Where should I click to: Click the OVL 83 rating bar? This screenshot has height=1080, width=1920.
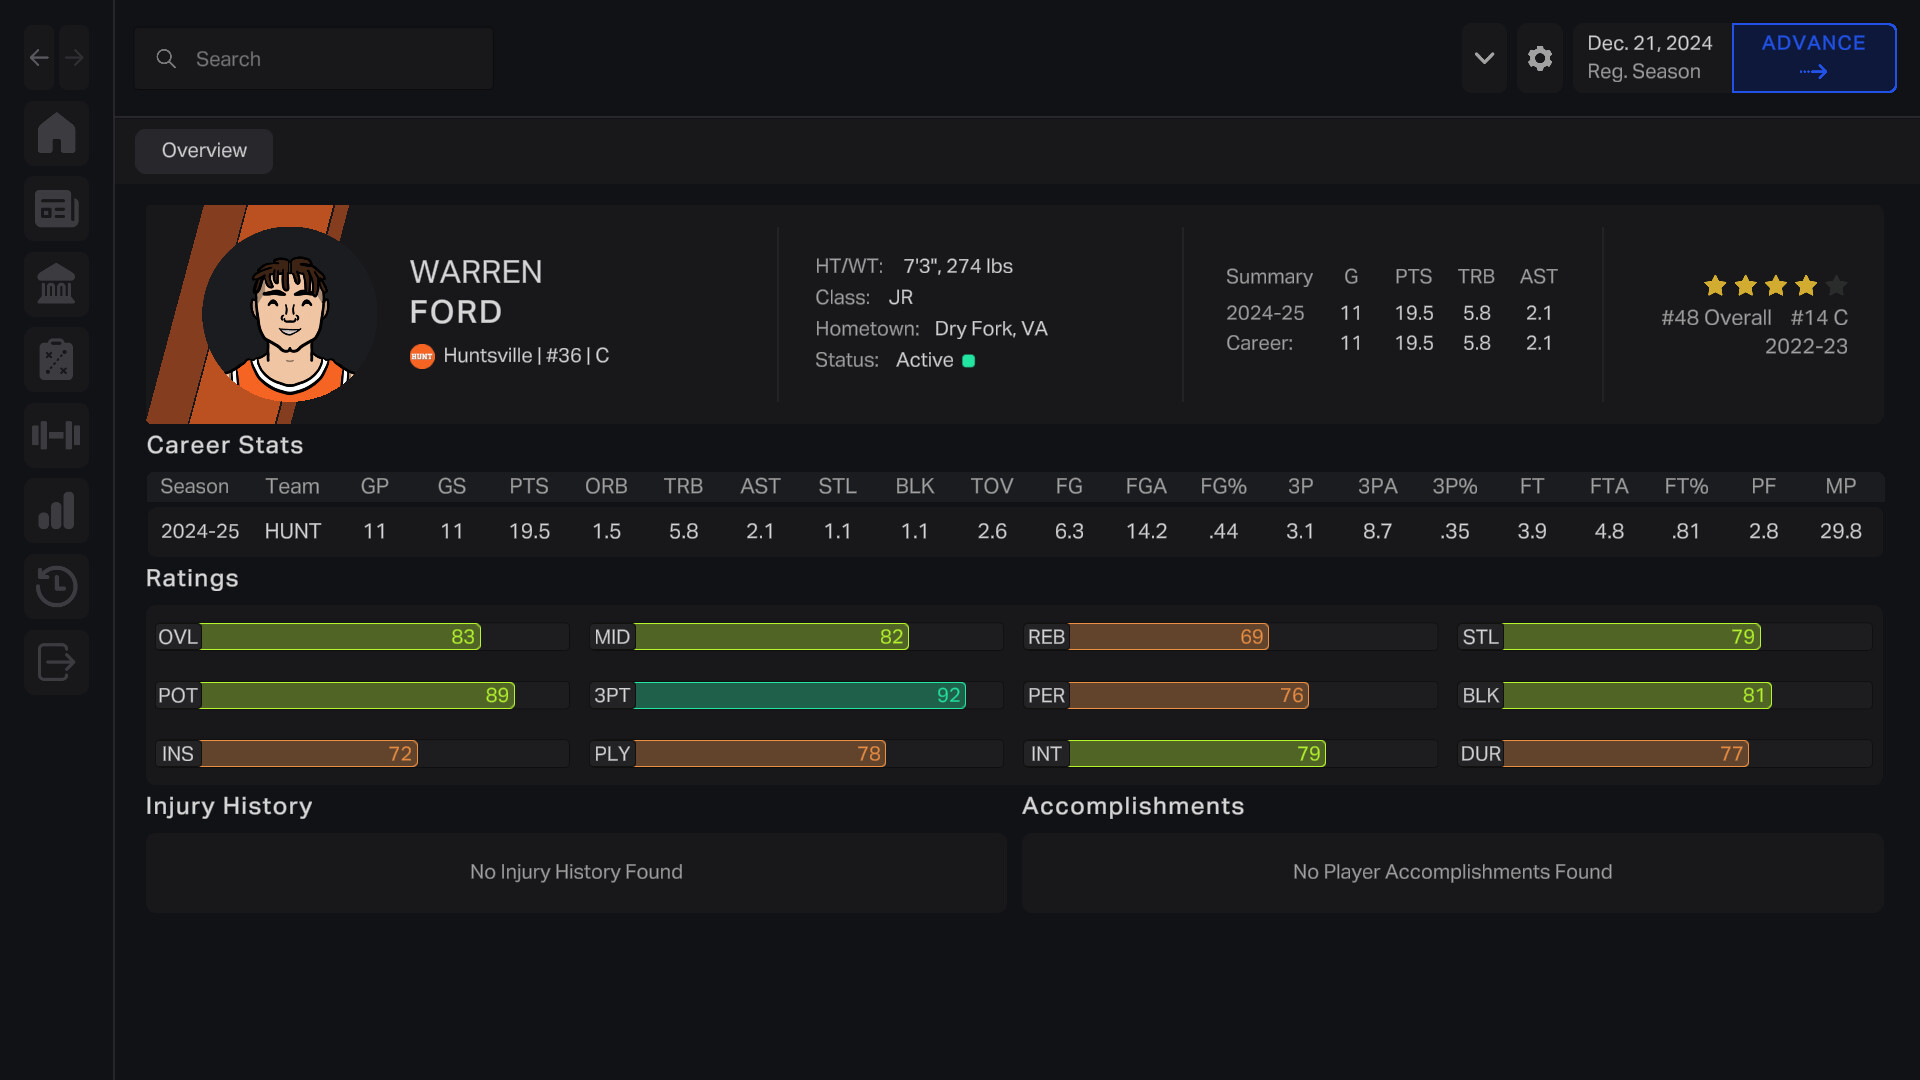click(x=340, y=636)
